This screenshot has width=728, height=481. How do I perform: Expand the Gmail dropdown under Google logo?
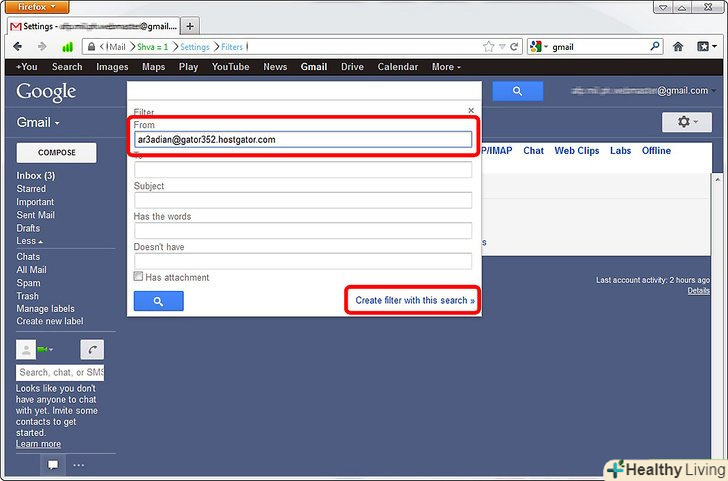coord(38,123)
